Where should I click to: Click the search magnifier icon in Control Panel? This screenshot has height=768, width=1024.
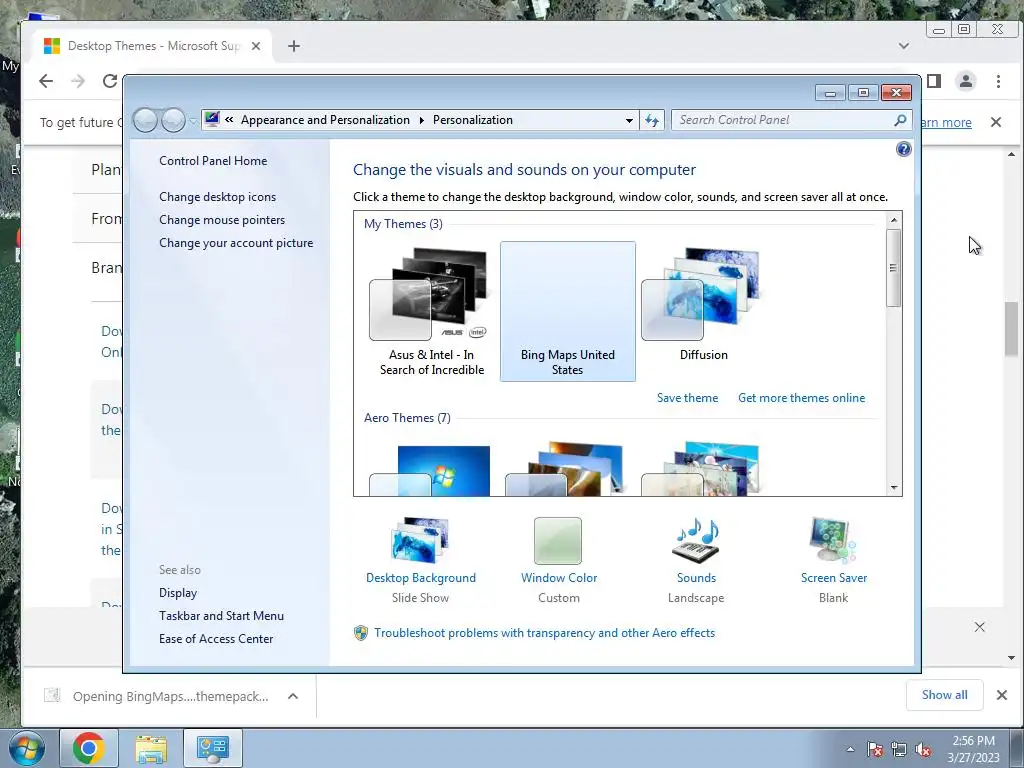(x=901, y=120)
